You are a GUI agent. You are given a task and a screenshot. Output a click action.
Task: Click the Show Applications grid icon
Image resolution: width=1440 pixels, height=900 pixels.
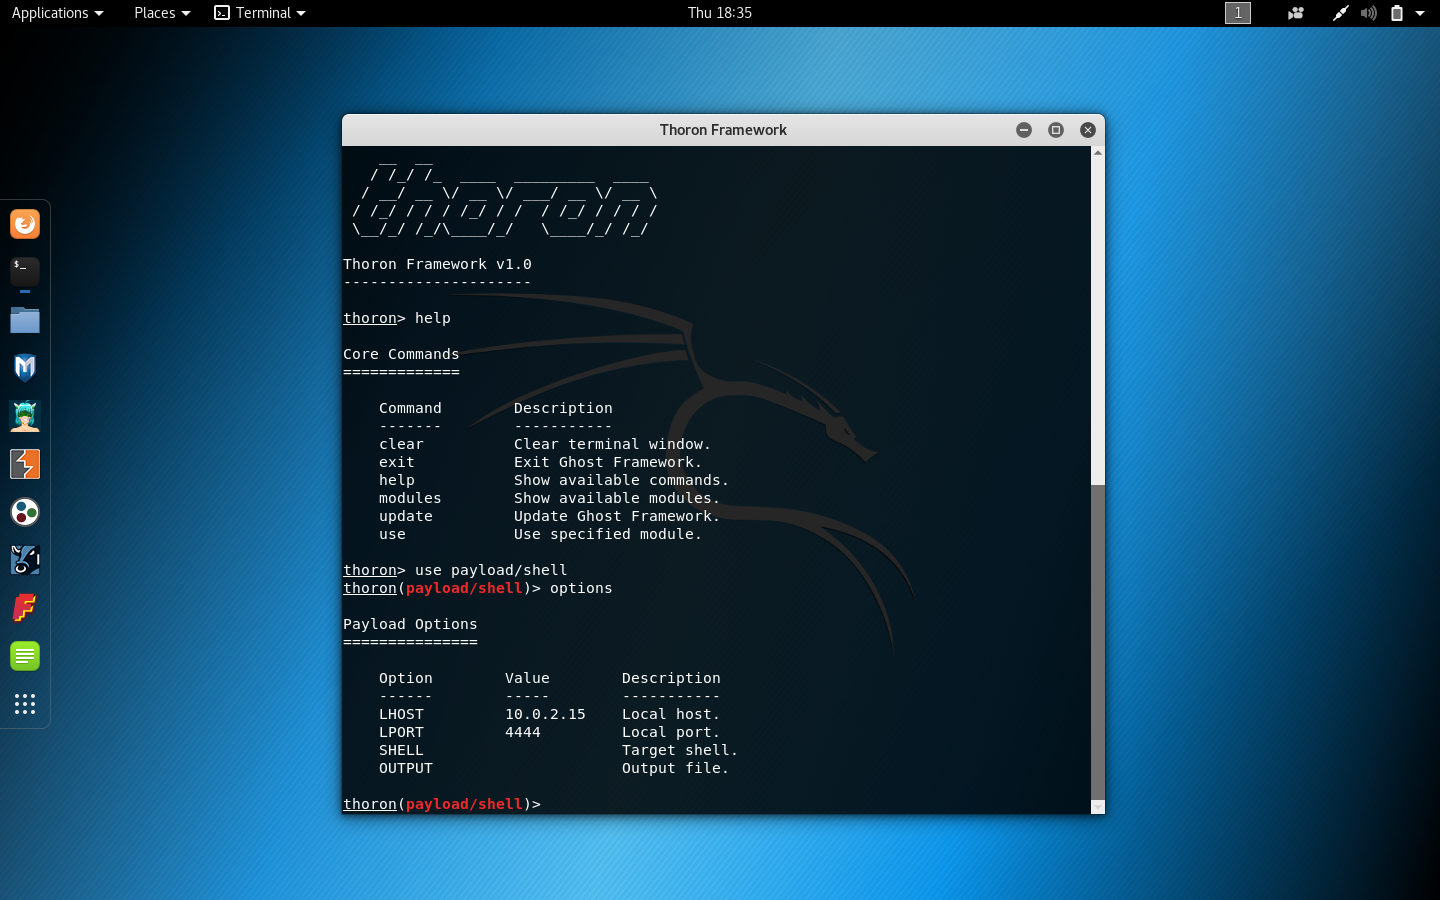click(x=24, y=704)
